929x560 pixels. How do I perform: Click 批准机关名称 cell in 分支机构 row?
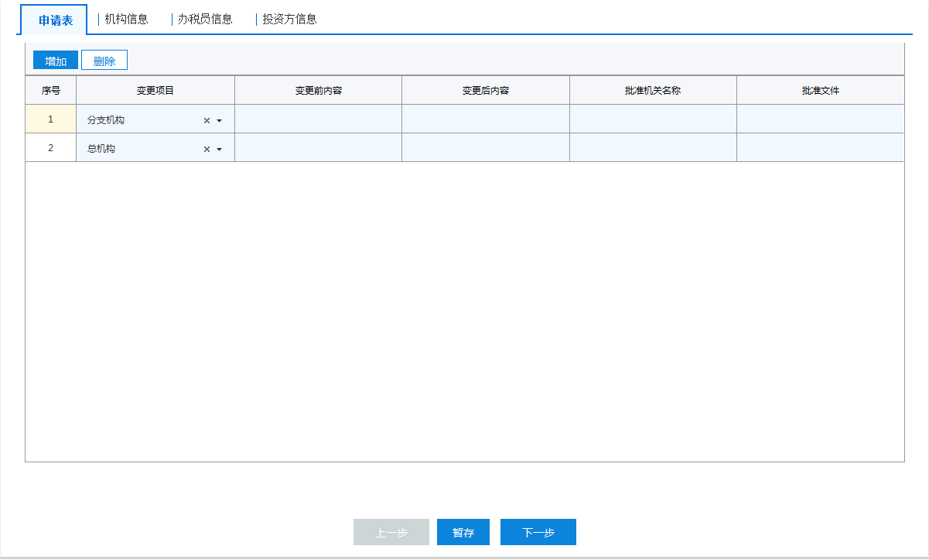(x=653, y=119)
